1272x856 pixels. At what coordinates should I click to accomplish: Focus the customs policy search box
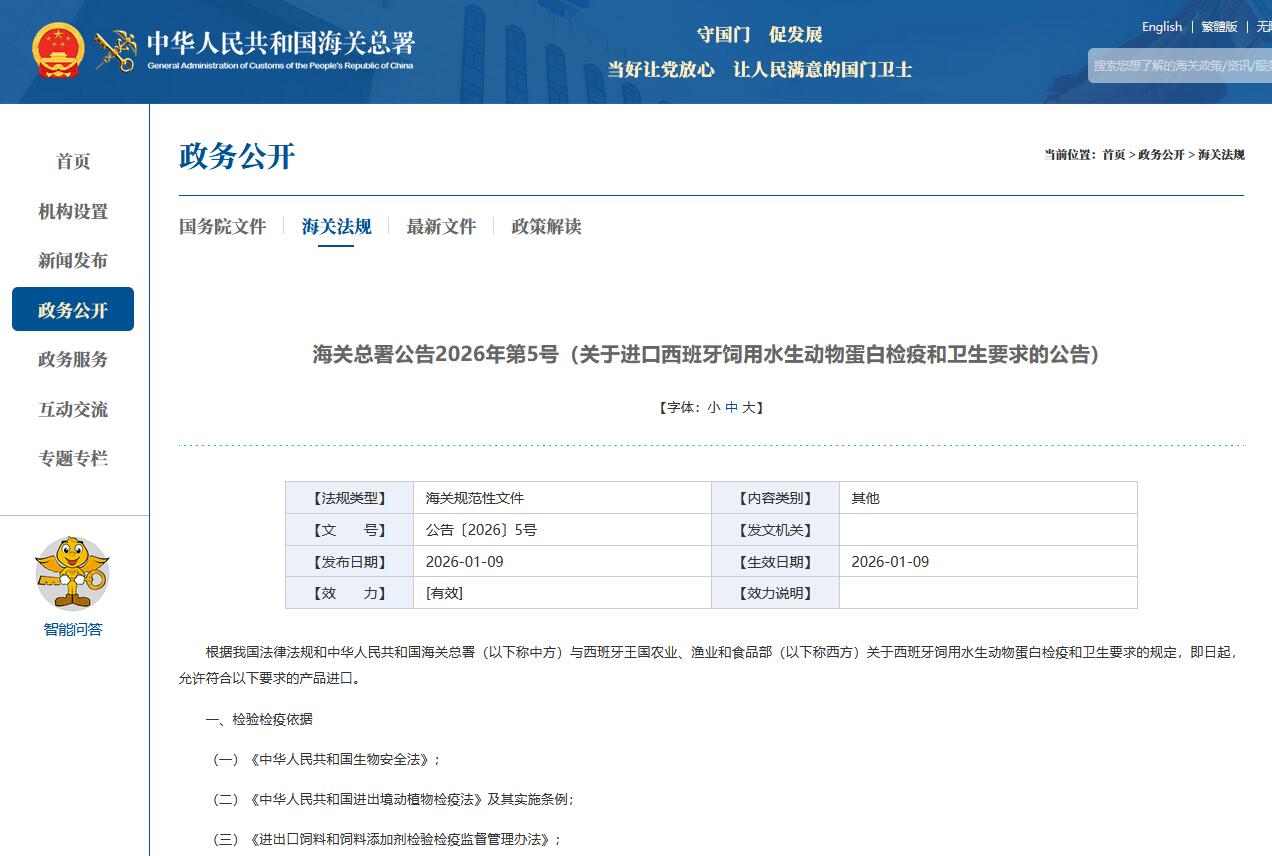[1180, 65]
